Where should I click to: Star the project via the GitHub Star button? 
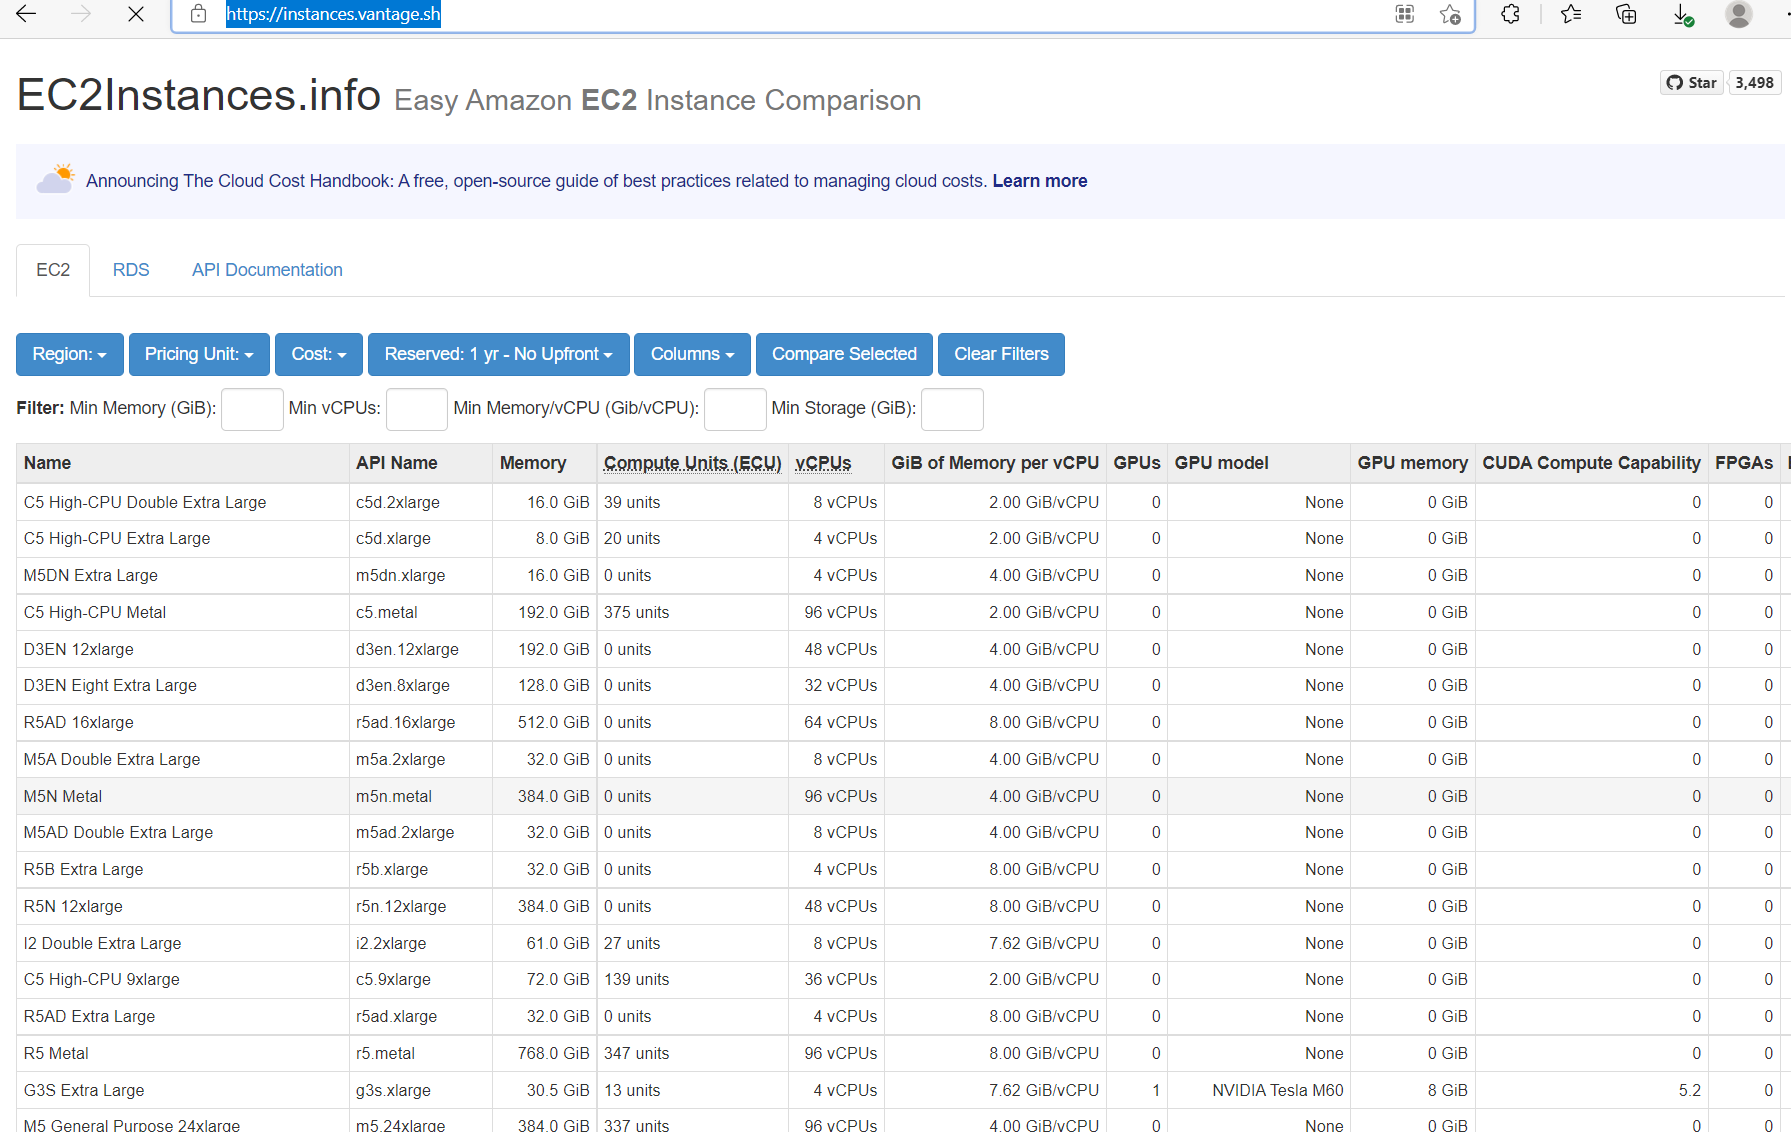[1692, 83]
